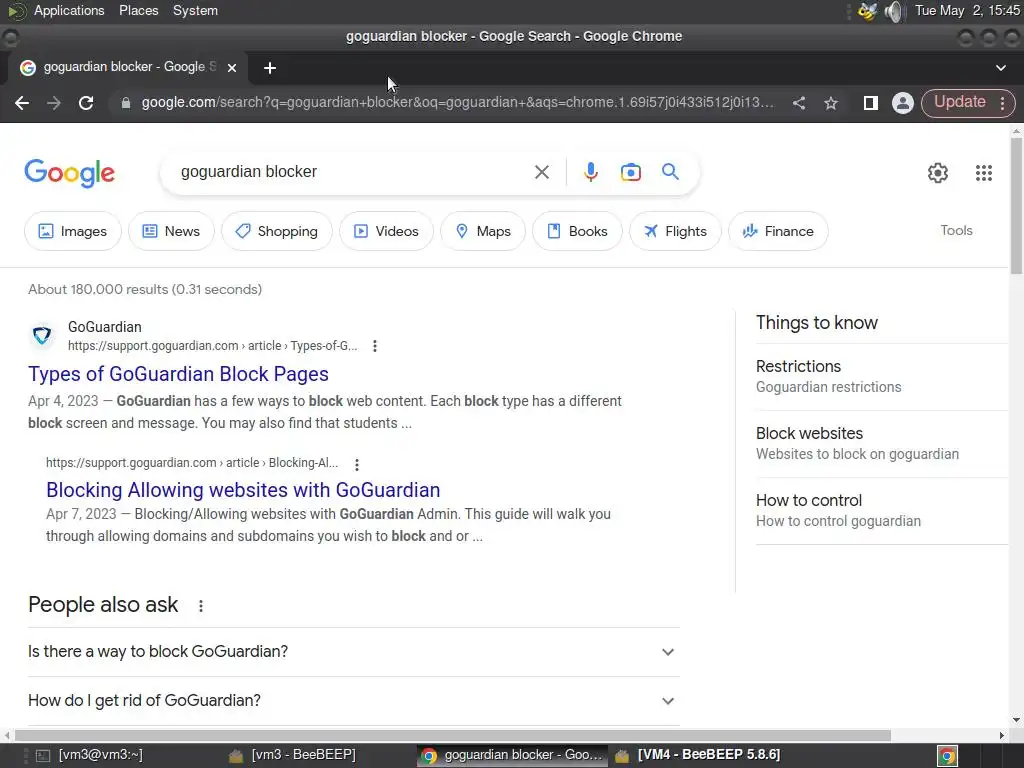Click the Google logo

70,173
